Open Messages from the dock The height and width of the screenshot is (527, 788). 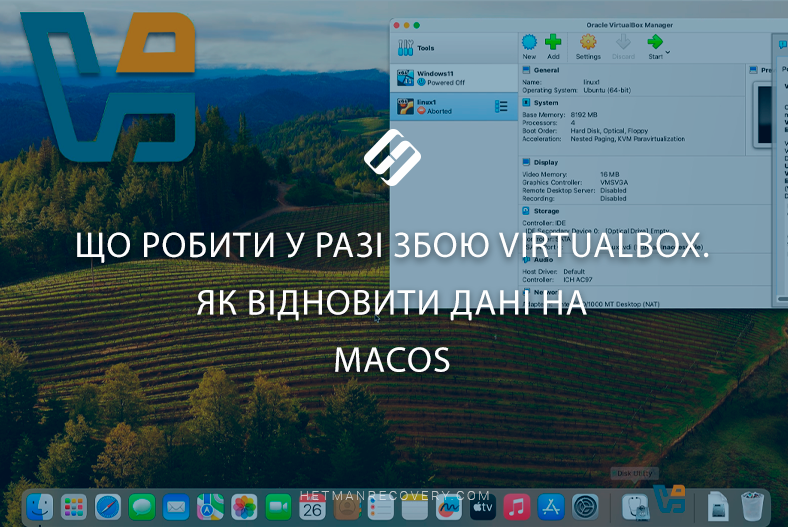pyautogui.click(x=142, y=506)
